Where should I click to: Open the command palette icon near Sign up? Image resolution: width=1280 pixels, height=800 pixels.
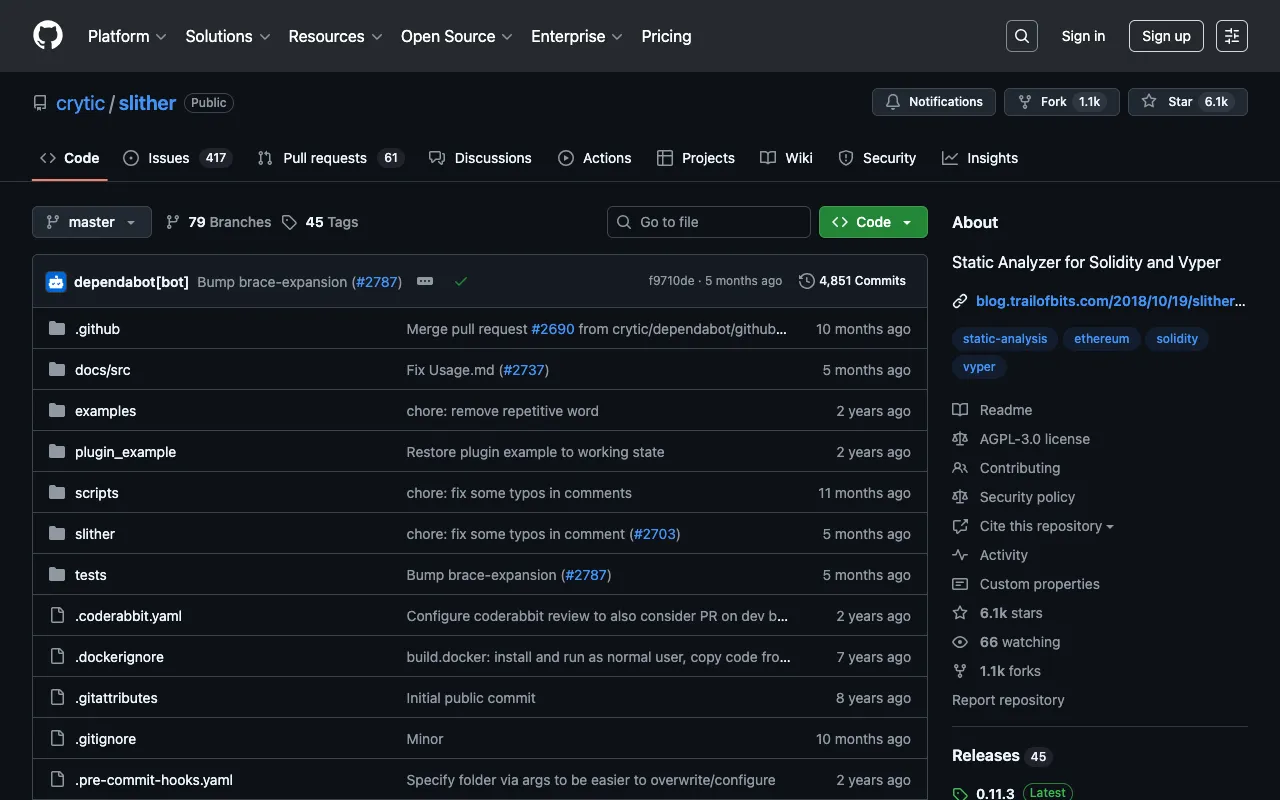[1231, 35]
